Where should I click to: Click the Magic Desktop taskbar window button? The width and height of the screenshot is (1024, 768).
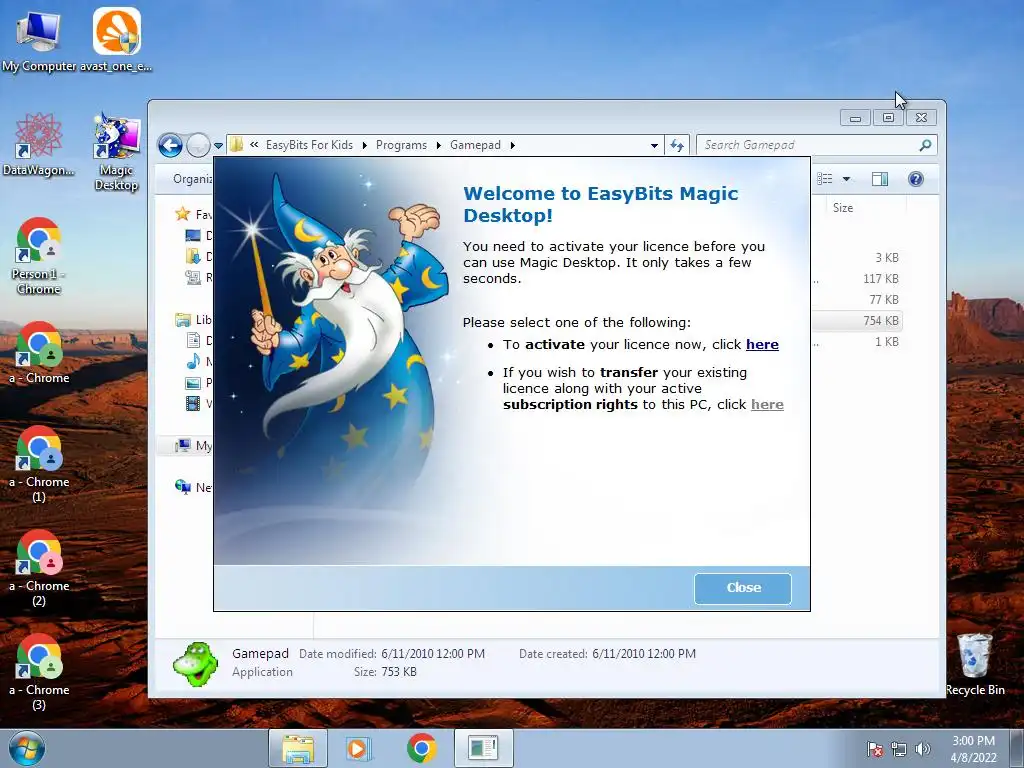point(483,748)
